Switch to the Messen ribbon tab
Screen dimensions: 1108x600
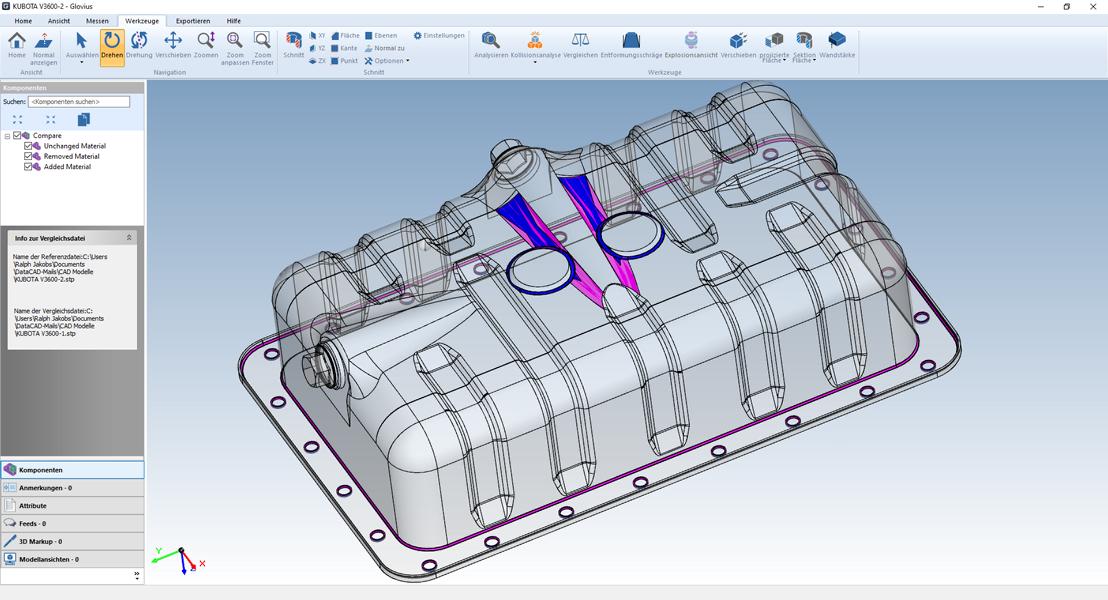(97, 20)
